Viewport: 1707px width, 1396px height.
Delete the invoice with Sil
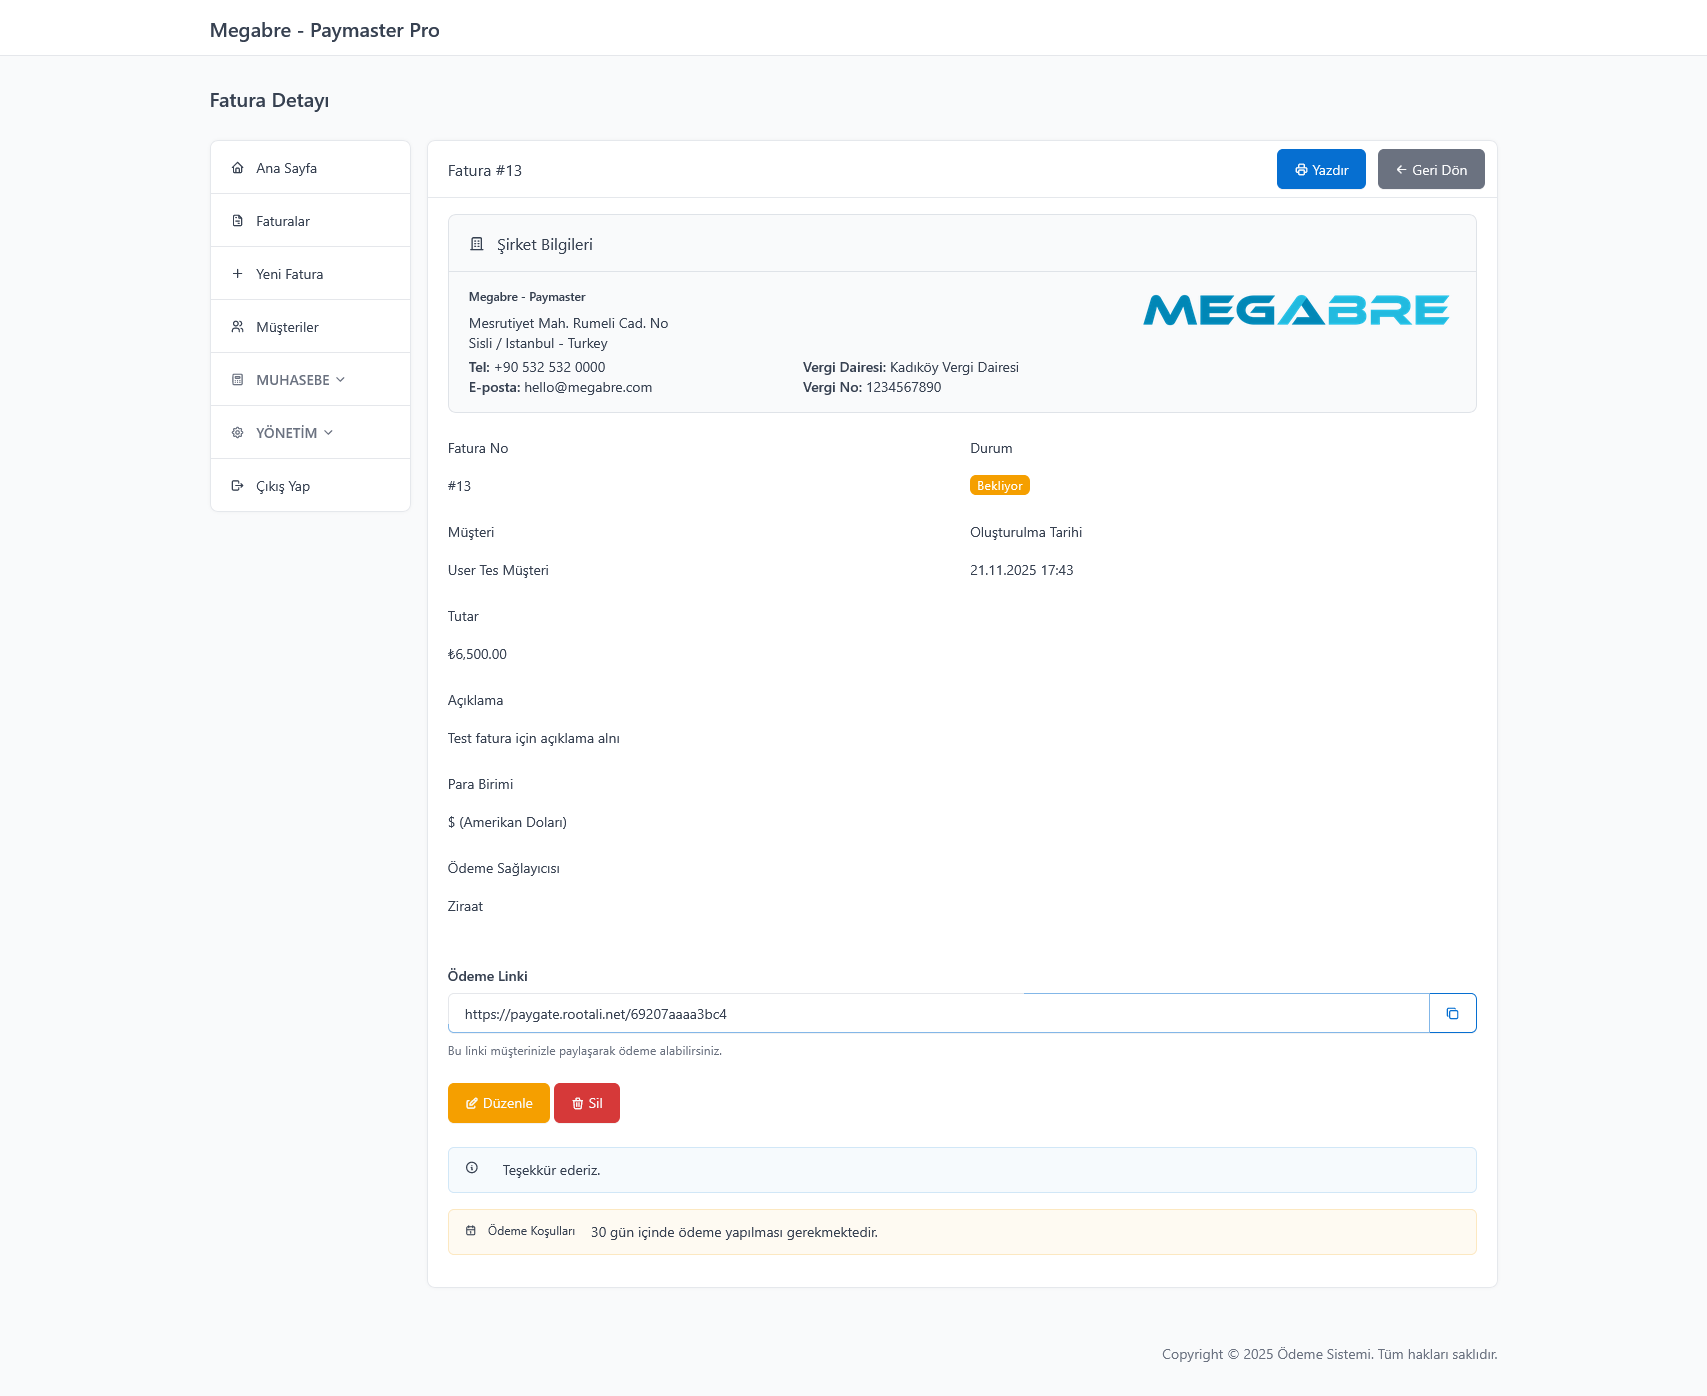586,1103
